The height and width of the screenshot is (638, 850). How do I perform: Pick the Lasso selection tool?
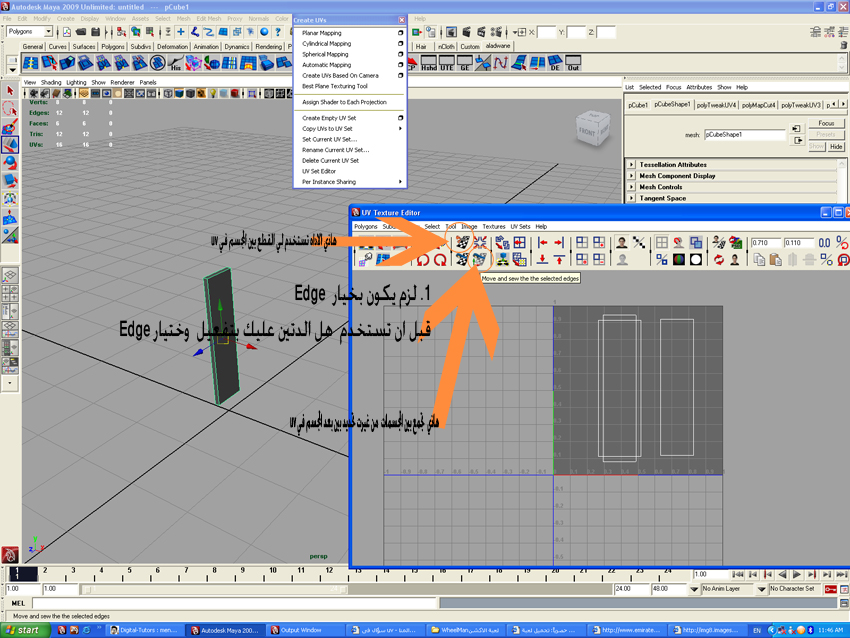(10, 108)
